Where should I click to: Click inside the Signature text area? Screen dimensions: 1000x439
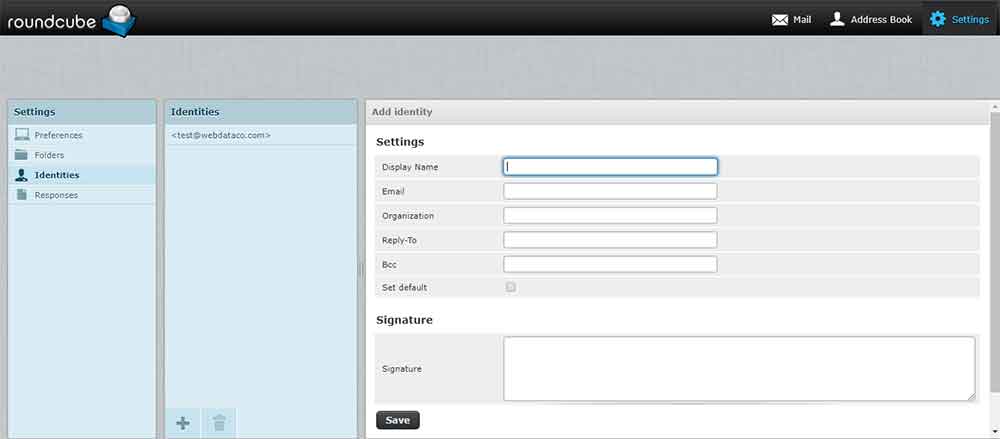click(738, 368)
